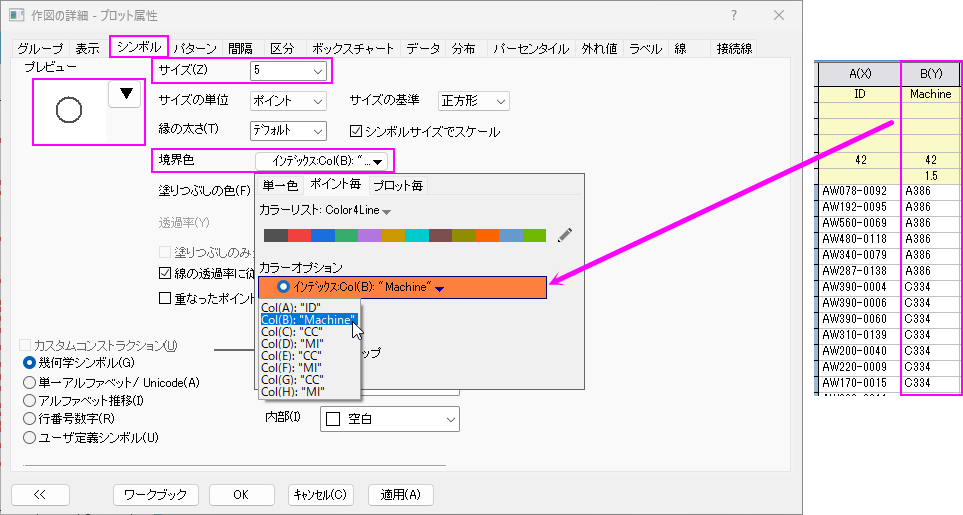This screenshot has height=515, width=963.
Task: Select the 単一色 color tab
Action: [280, 185]
